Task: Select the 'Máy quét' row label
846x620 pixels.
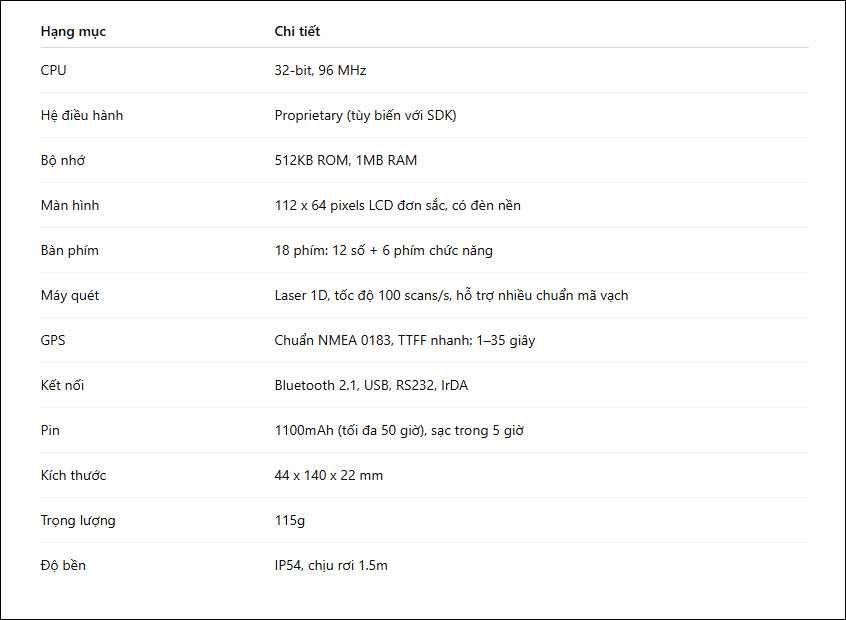Action: pyautogui.click(x=70, y=296)
